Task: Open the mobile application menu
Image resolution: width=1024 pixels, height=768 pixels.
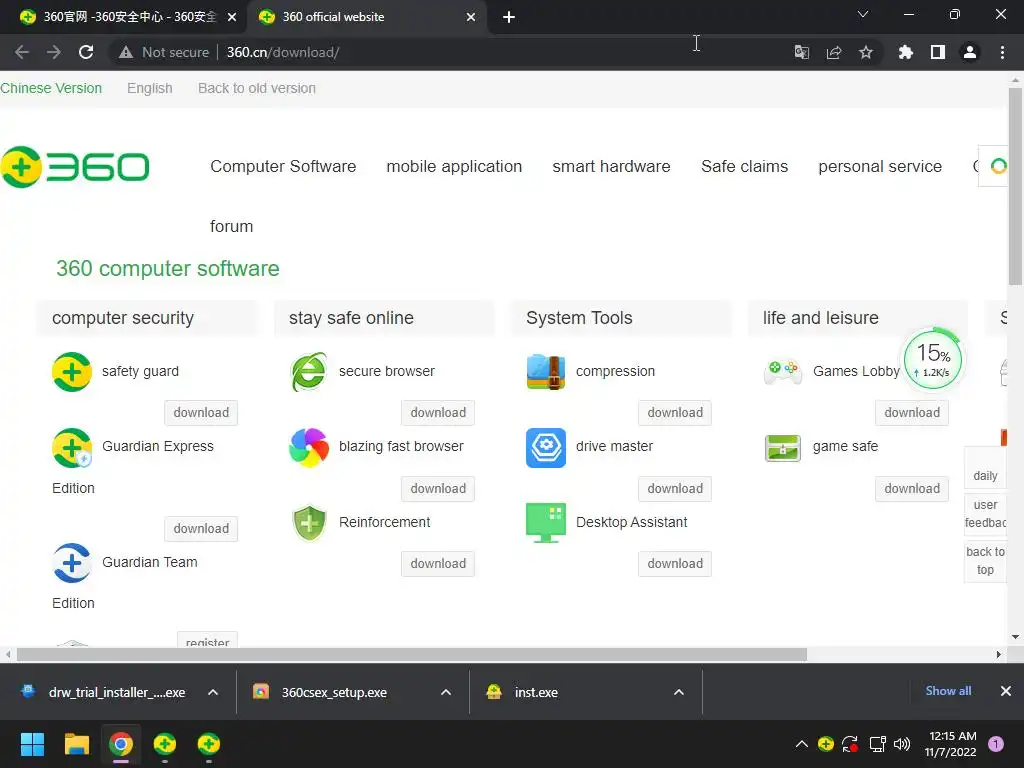Action: pyautogui.click(x=454, y=167)
